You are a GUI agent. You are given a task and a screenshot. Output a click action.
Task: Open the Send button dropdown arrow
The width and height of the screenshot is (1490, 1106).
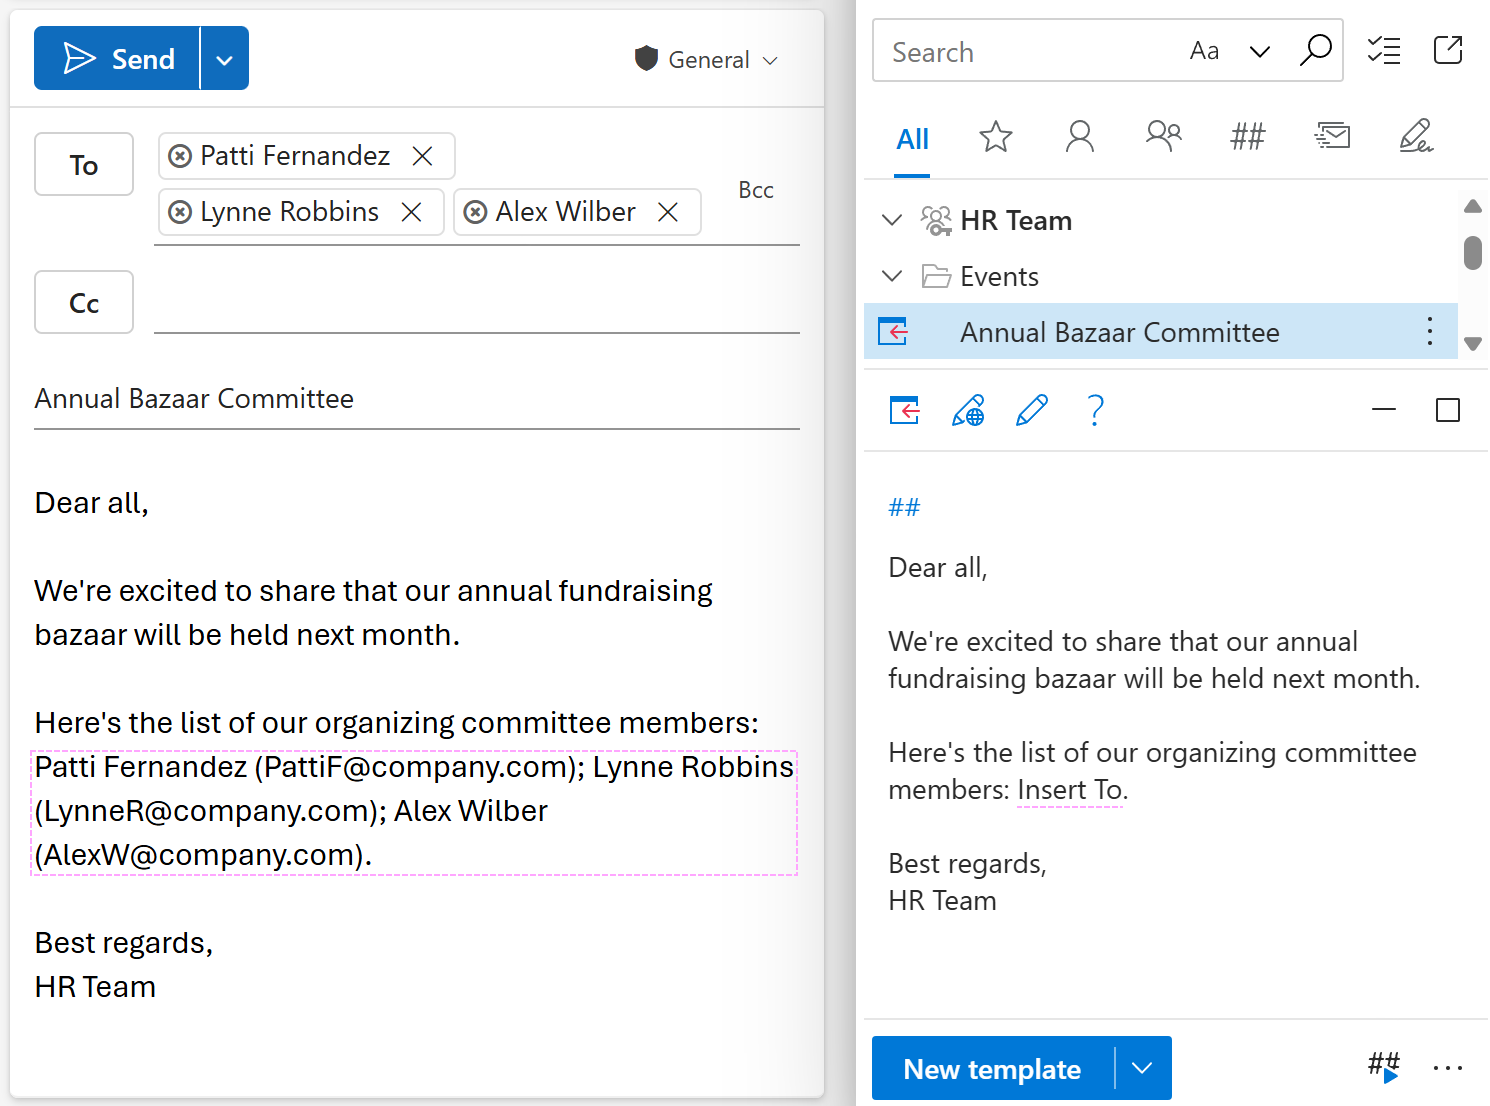pos(224,57)
